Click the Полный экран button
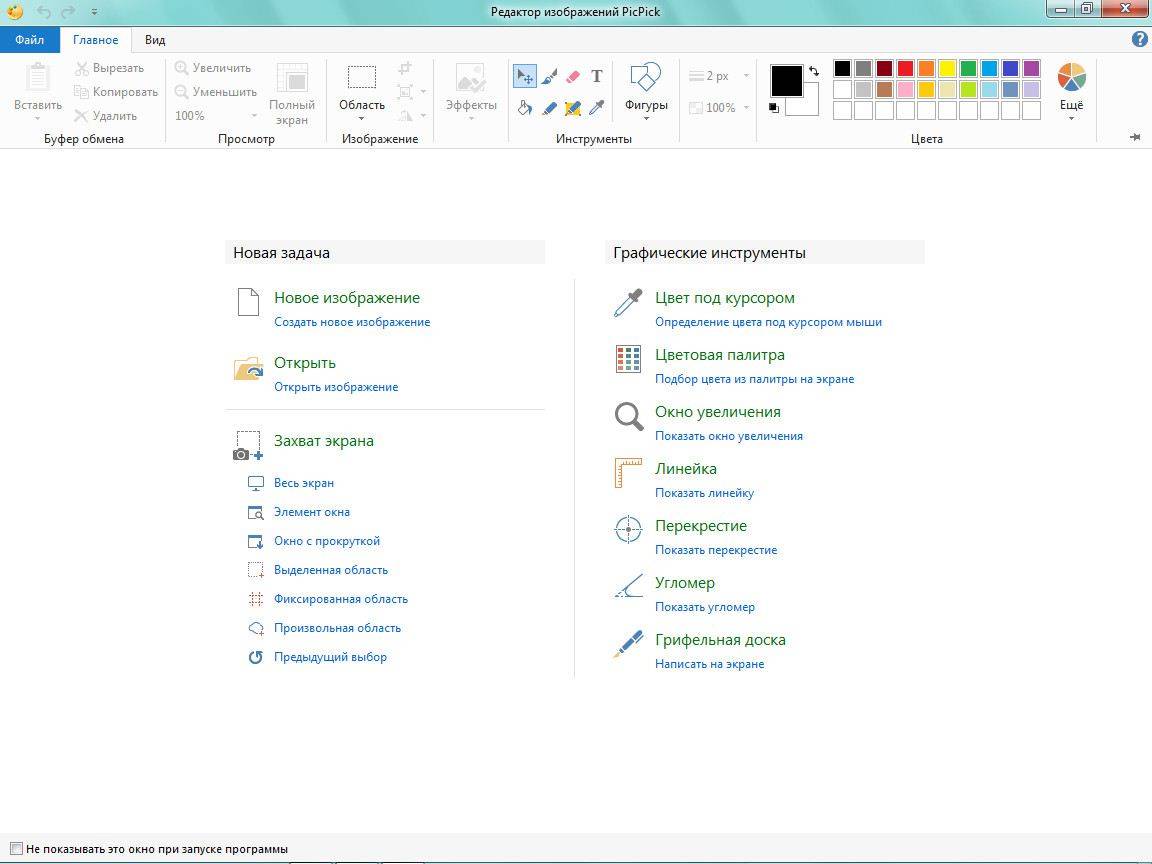 [x=292, y=94]
